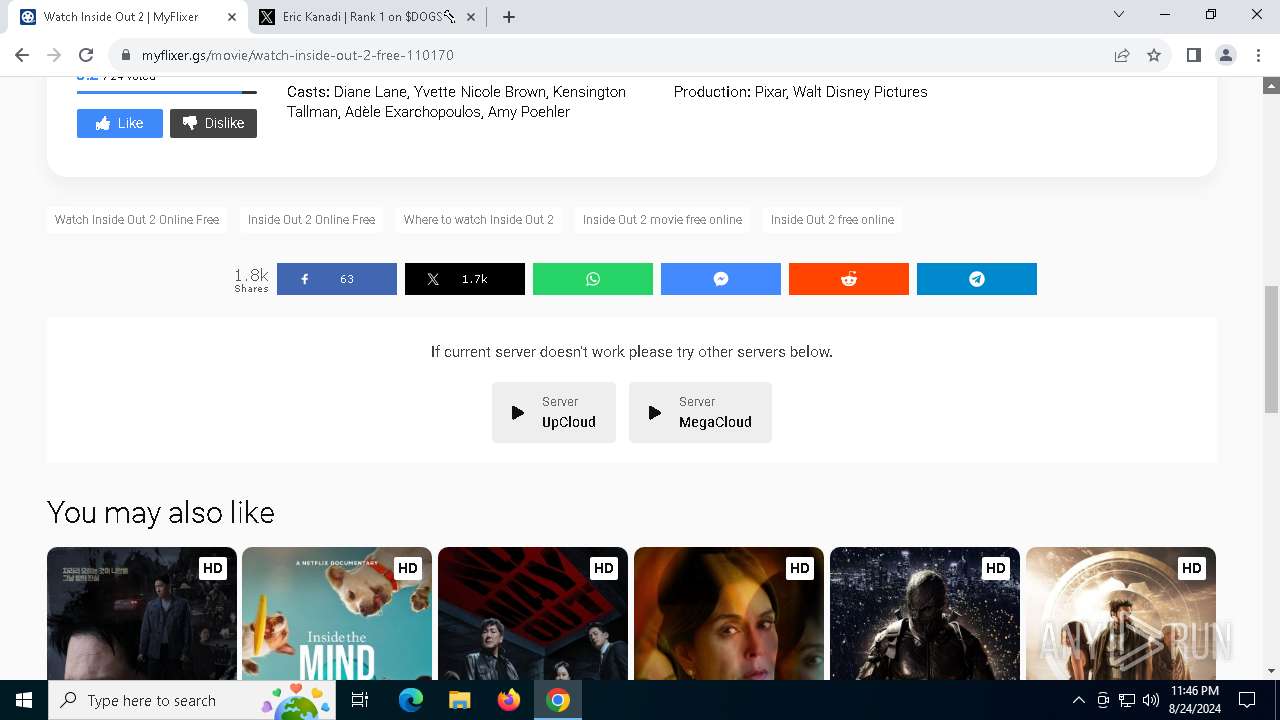Launch Firefox from taskbar
The height and width of the screenshot is (720, 1280).
coord(509,700)
